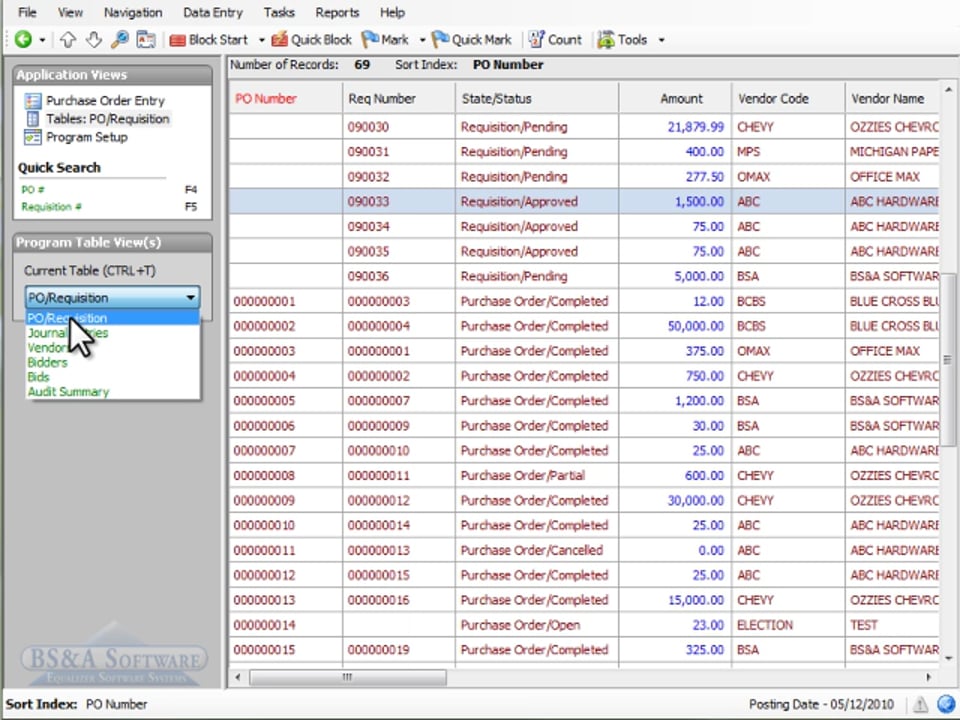Click the Program Setup view

click(x=87, y=137)
